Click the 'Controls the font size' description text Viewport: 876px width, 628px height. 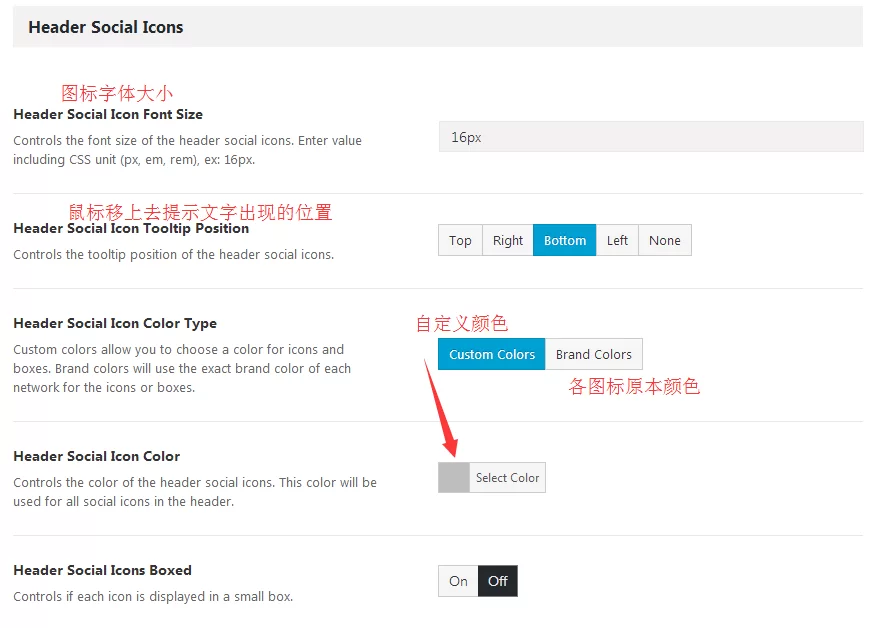coord(188,150)
